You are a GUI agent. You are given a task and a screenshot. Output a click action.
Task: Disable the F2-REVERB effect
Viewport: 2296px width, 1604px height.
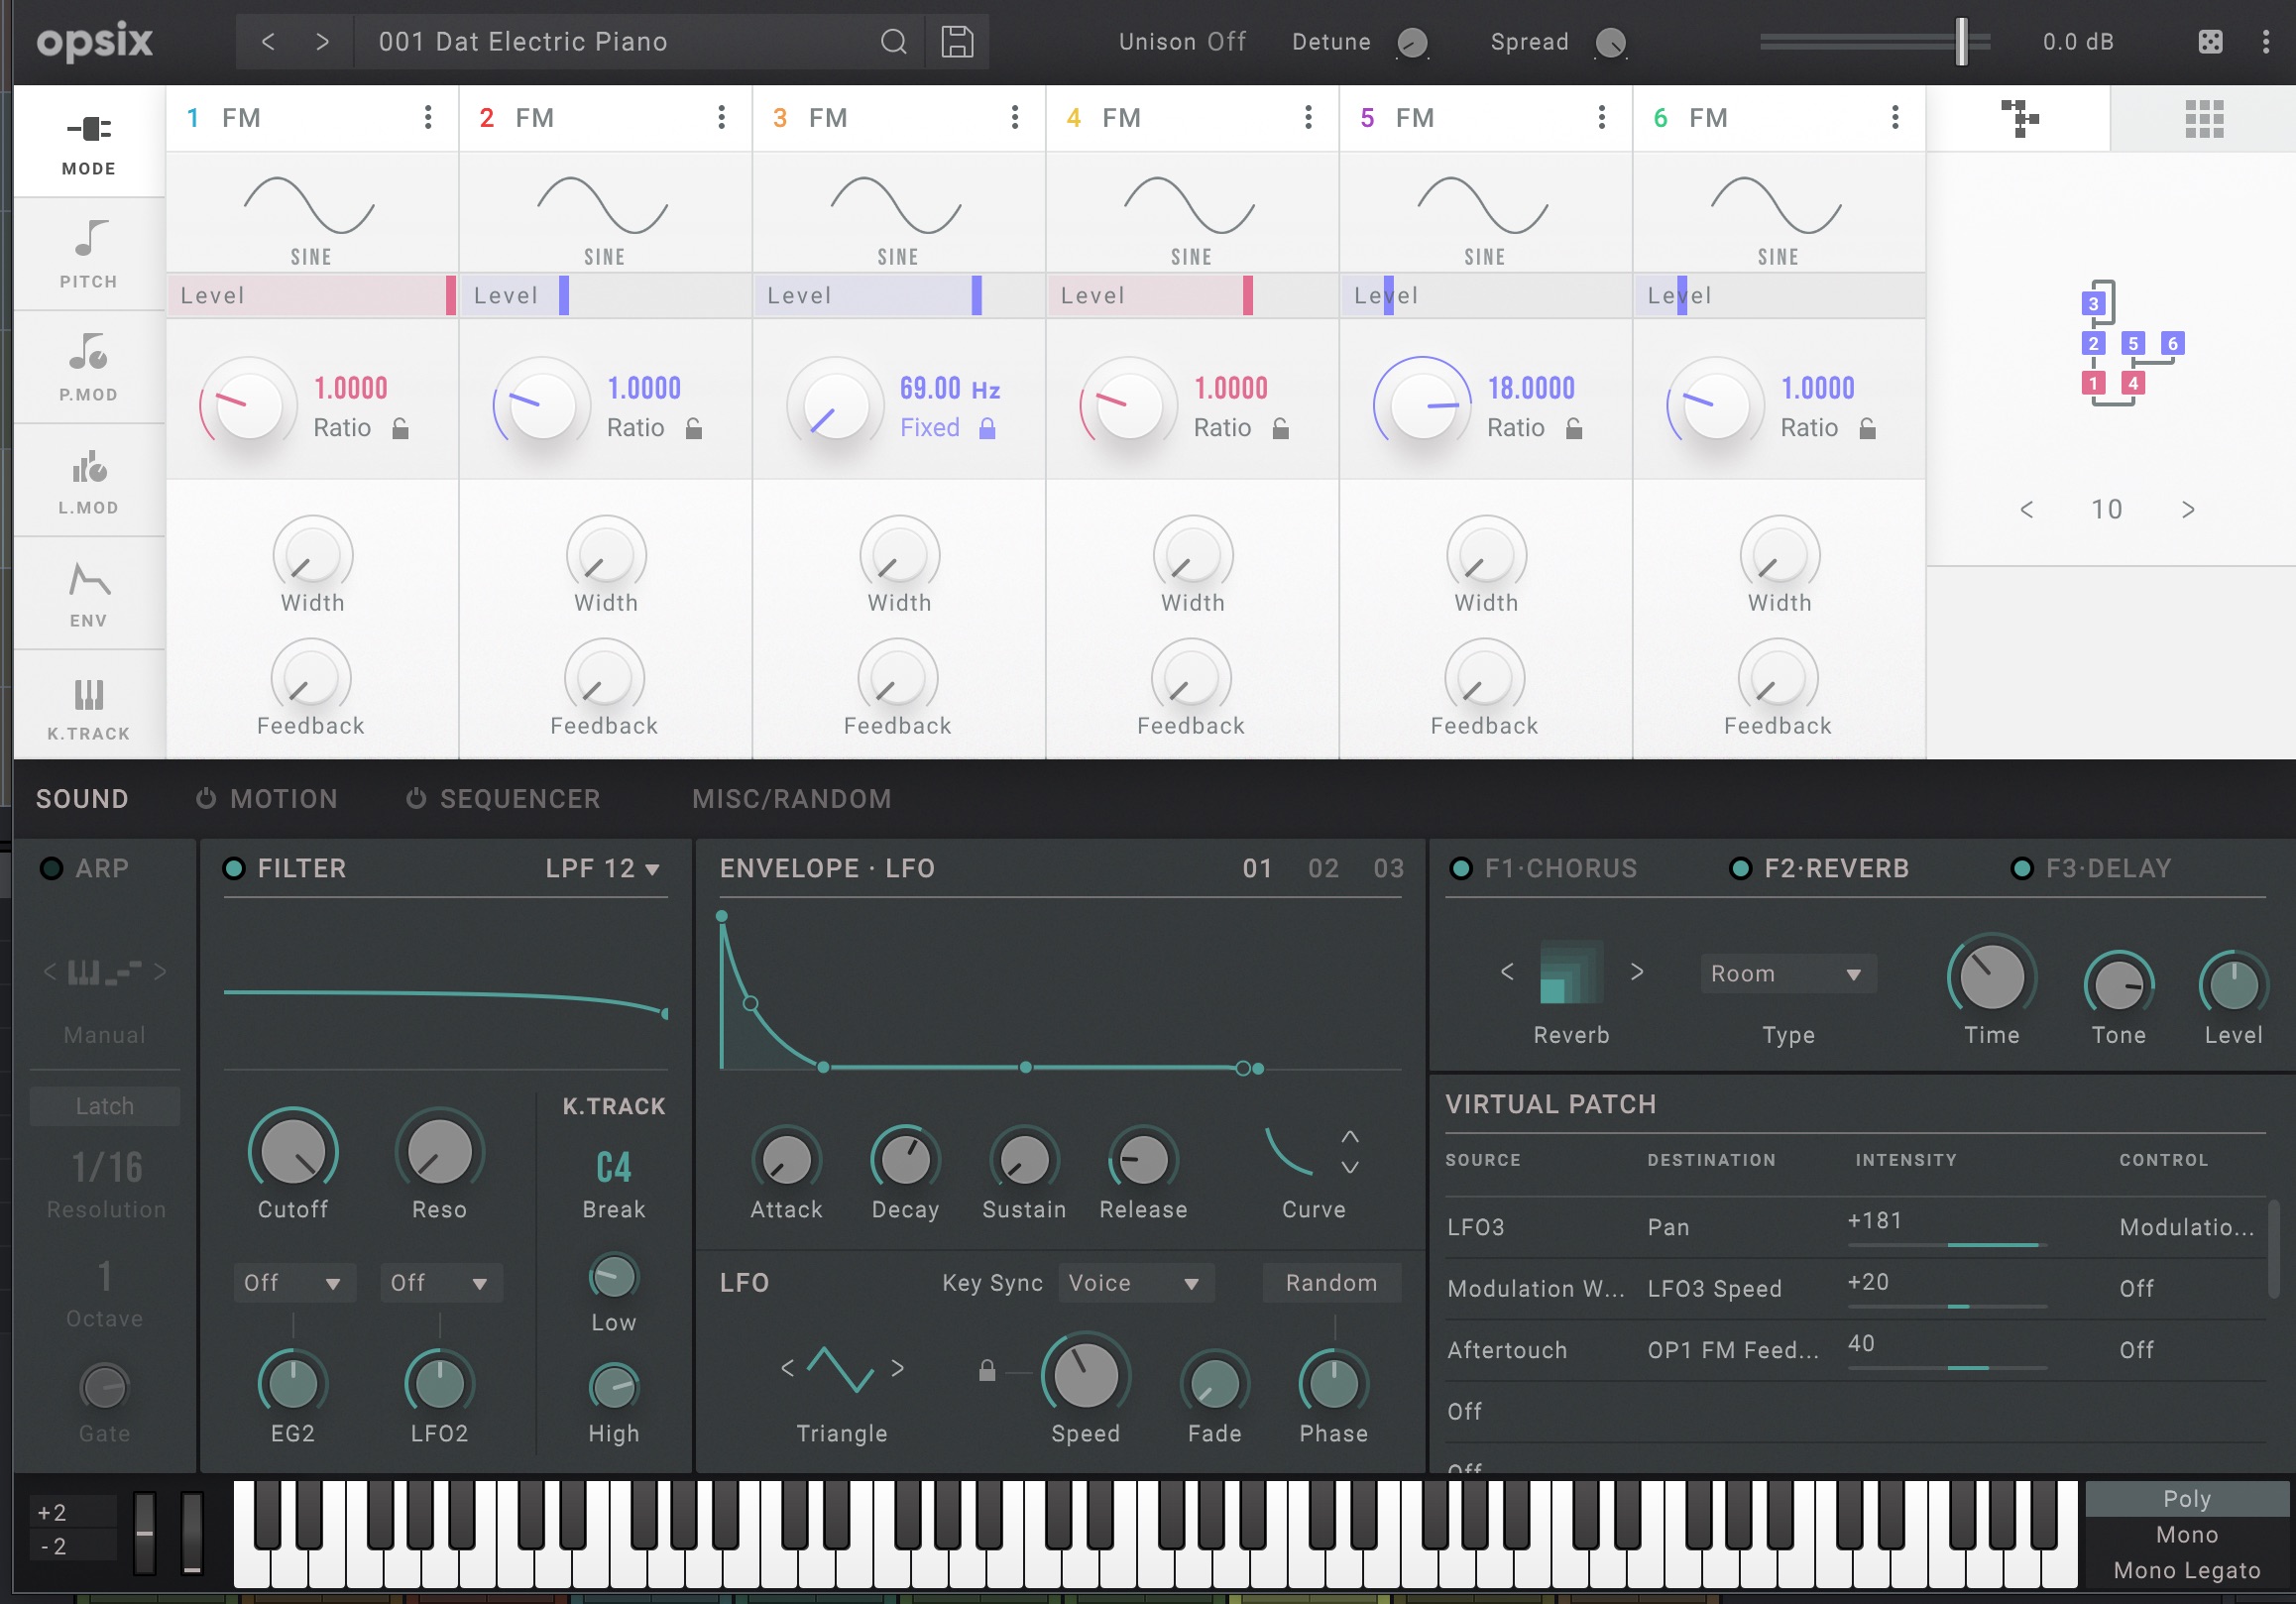coord(1742,868)
